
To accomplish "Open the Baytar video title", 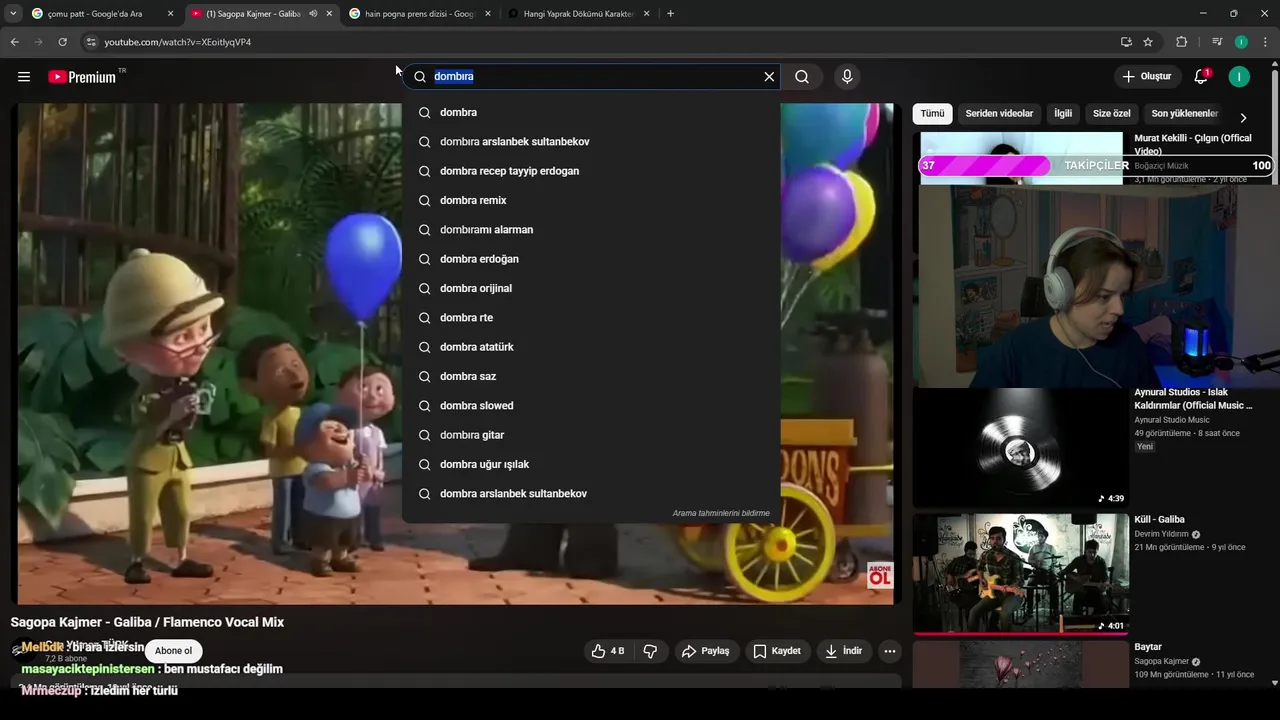I will (x=1148, y=647).
